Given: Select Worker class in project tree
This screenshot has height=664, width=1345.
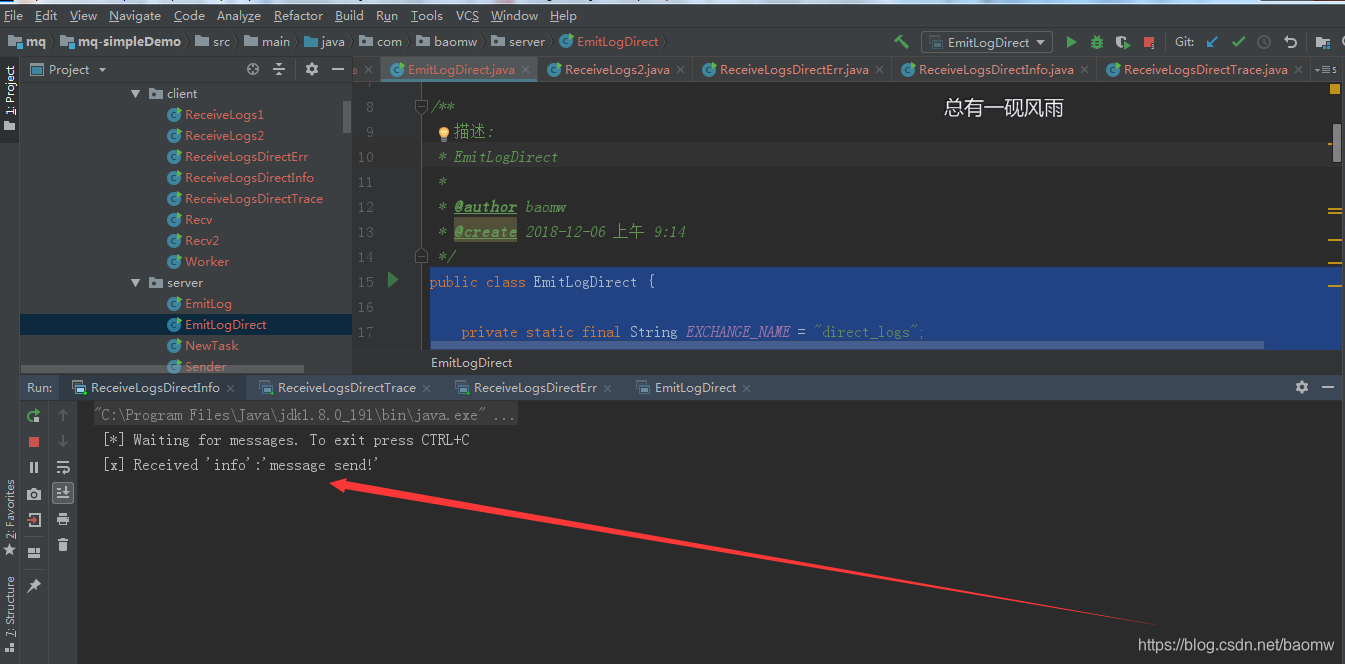Looking at the screenshot, I should (207, 262).
